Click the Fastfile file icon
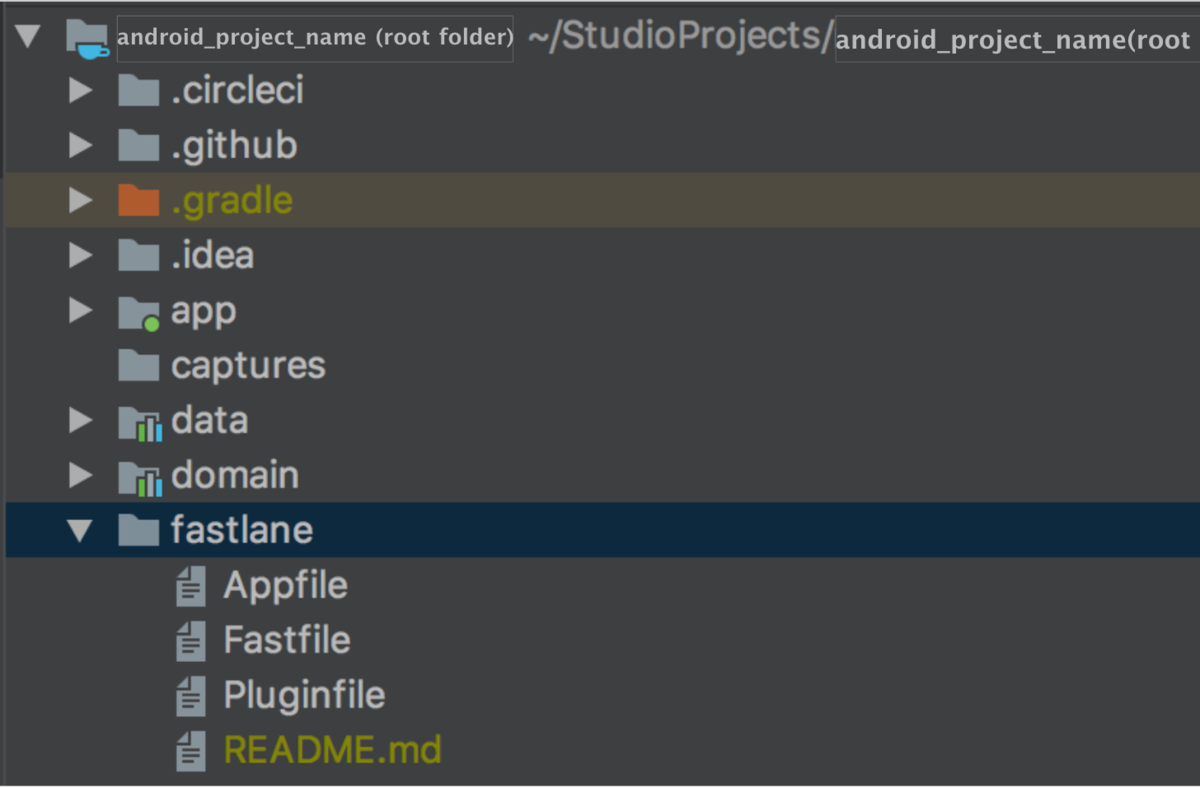Viewport: 1200px width, 788px height. point(191,640)
